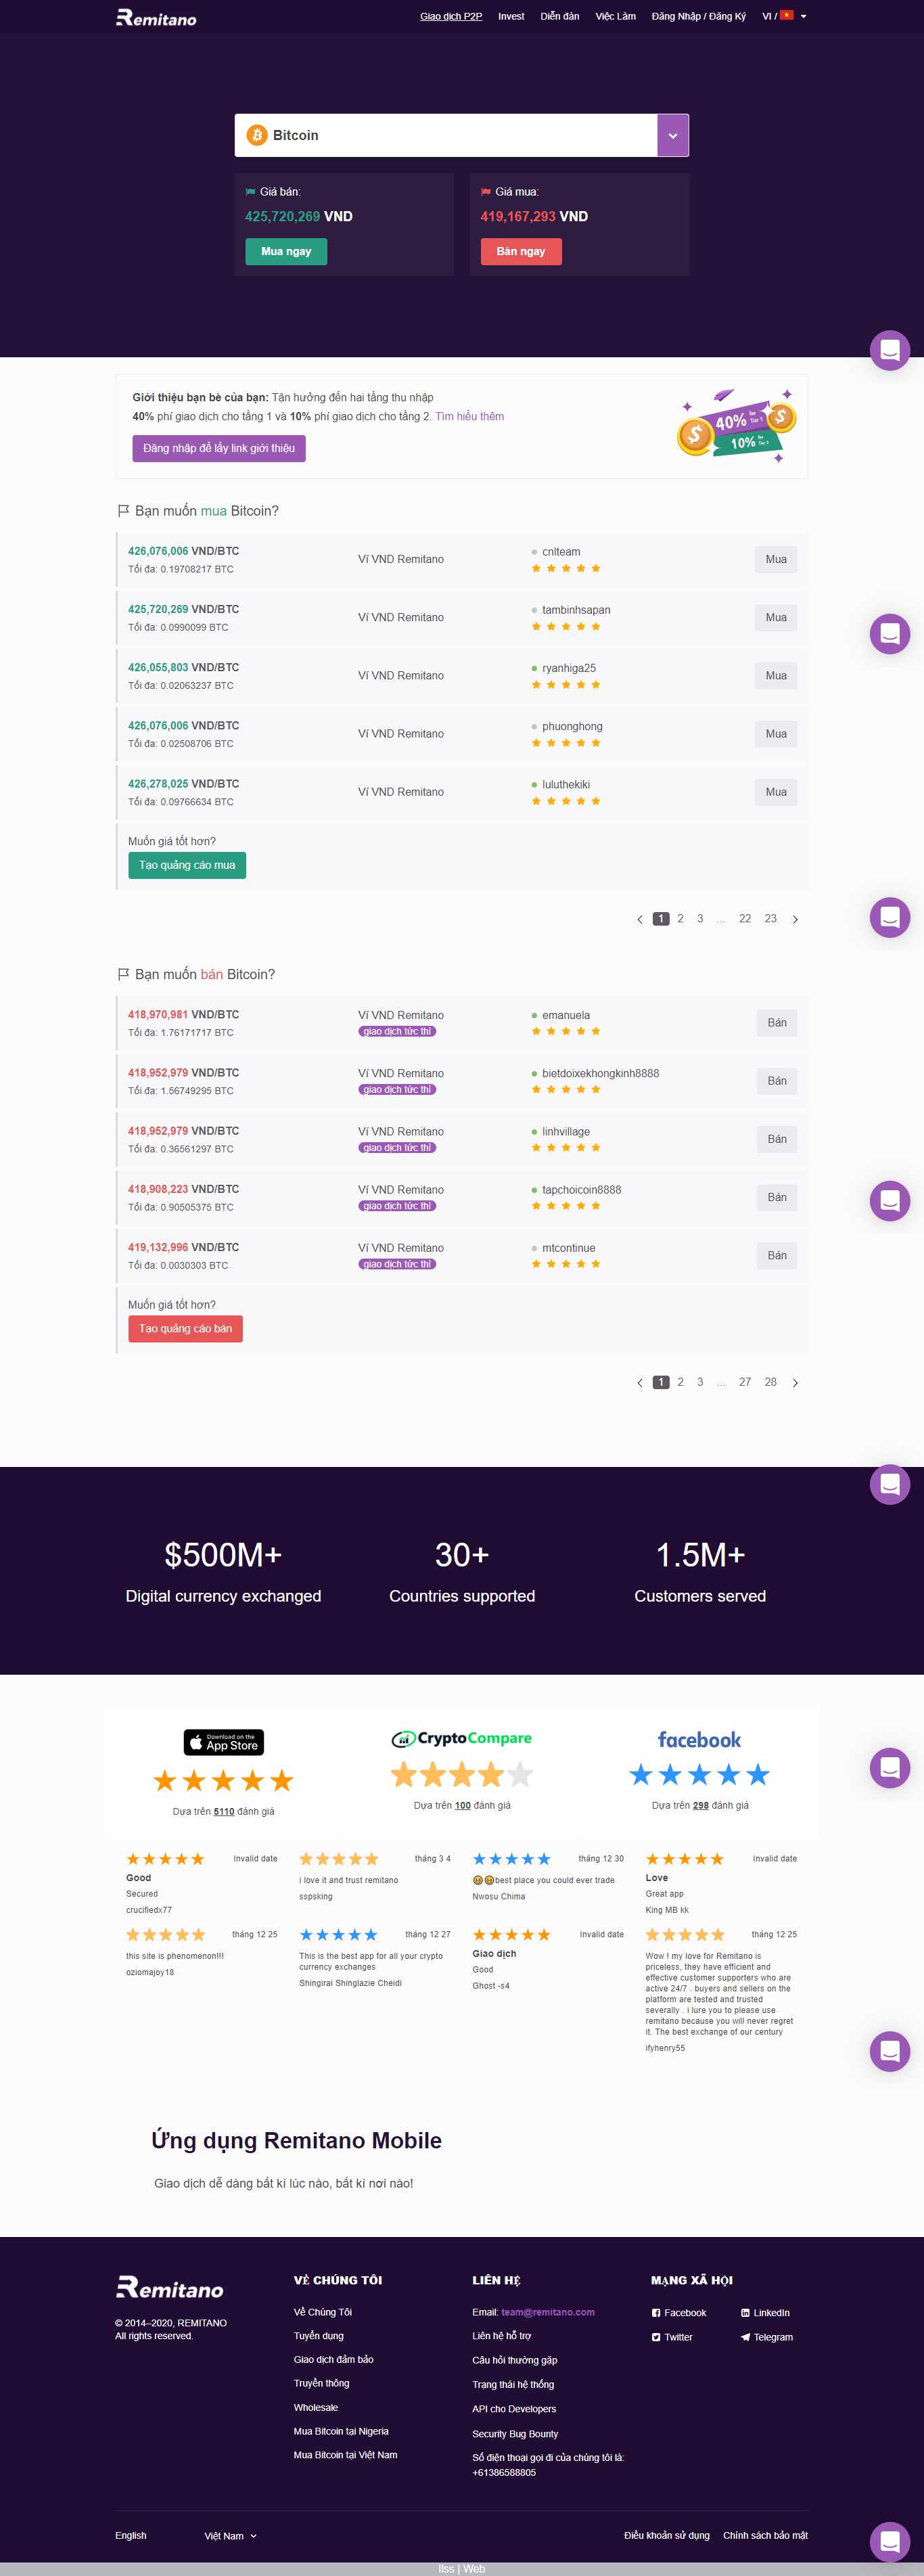Select page 28 in sell pagination
924x2576 pixels.
[770, 1381]
